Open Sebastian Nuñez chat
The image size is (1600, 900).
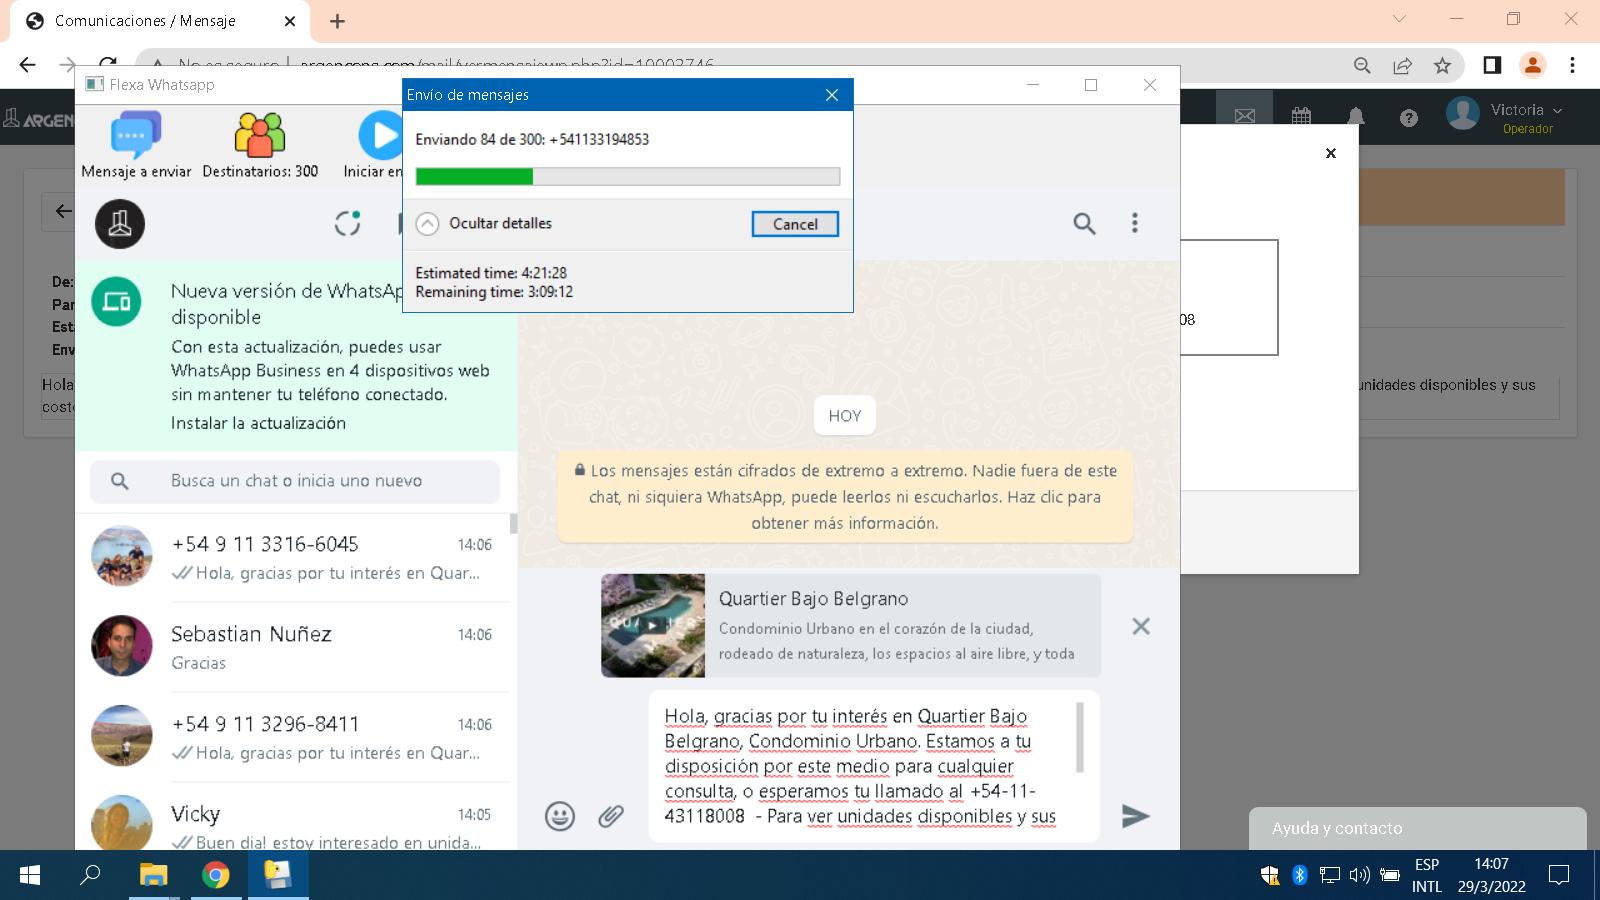click(296, 647)
